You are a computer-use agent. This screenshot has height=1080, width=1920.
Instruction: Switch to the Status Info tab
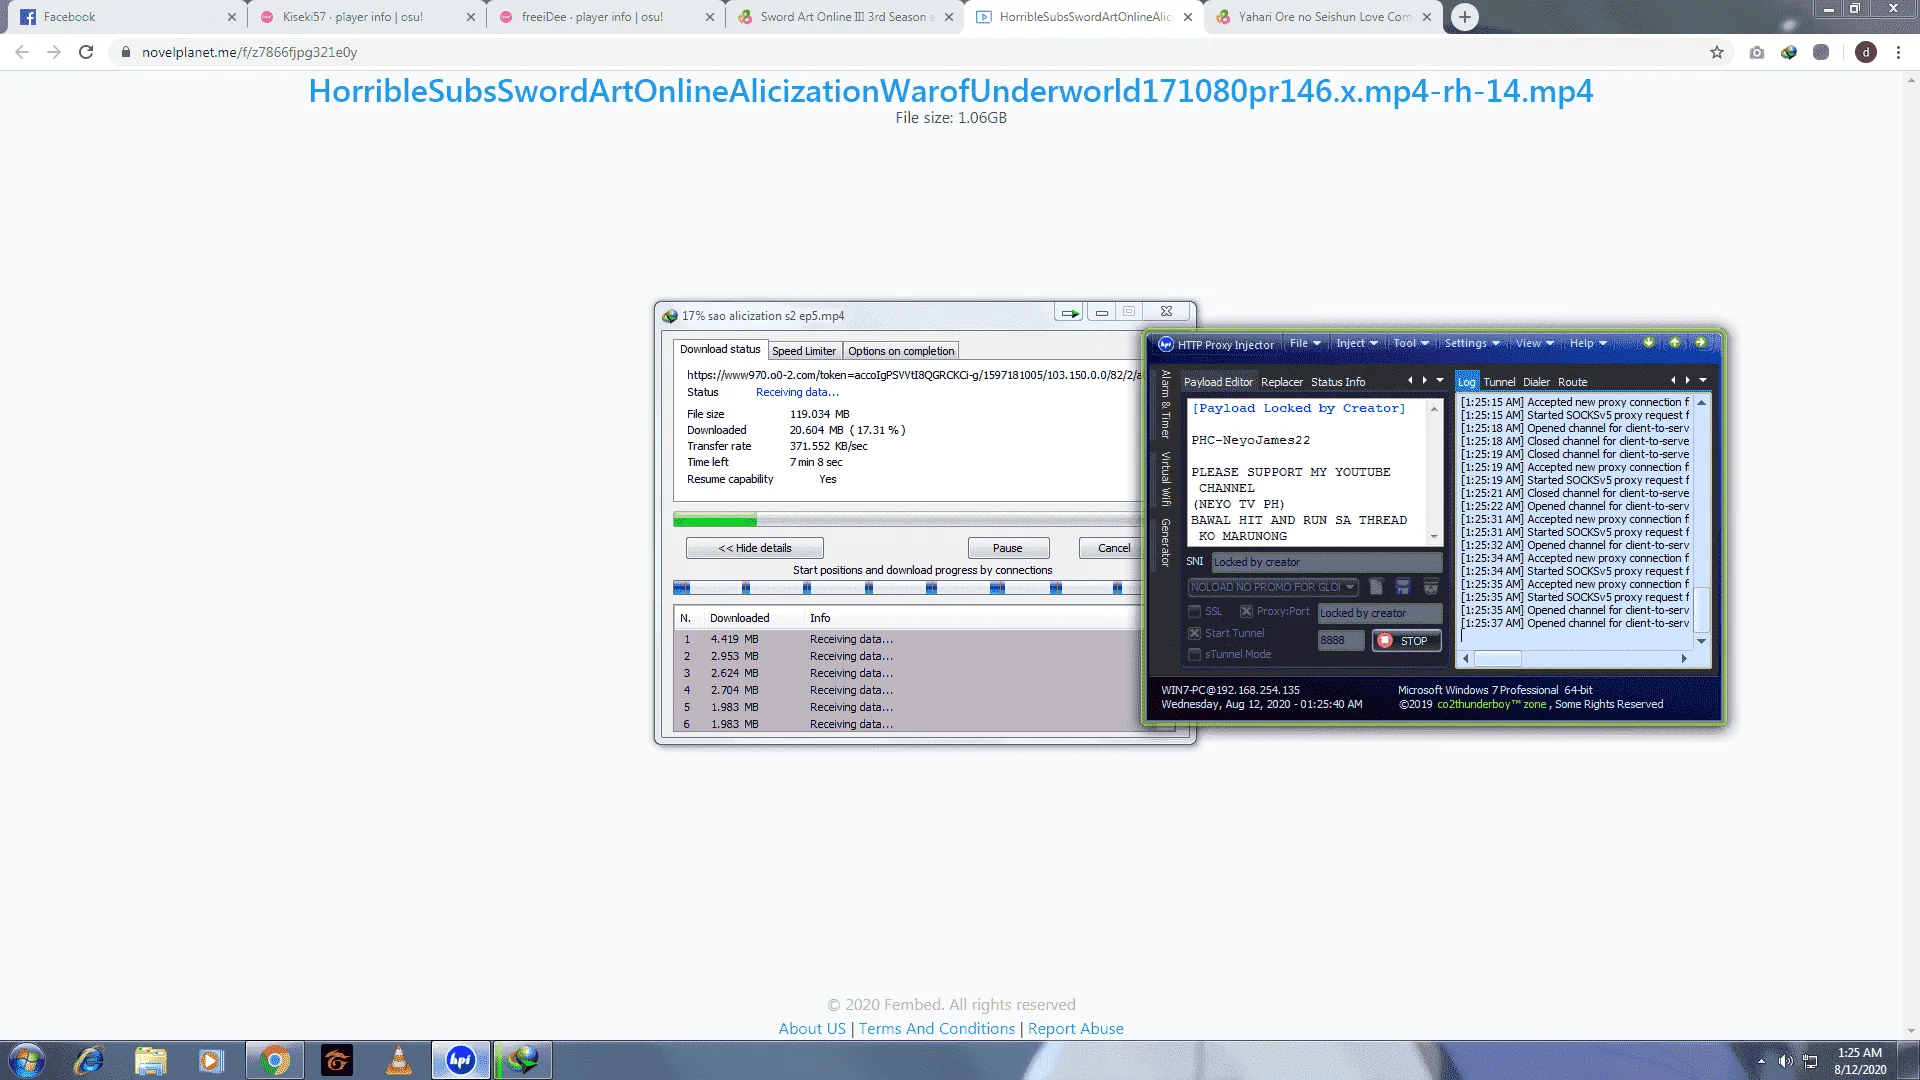(x=1338, y=382)
